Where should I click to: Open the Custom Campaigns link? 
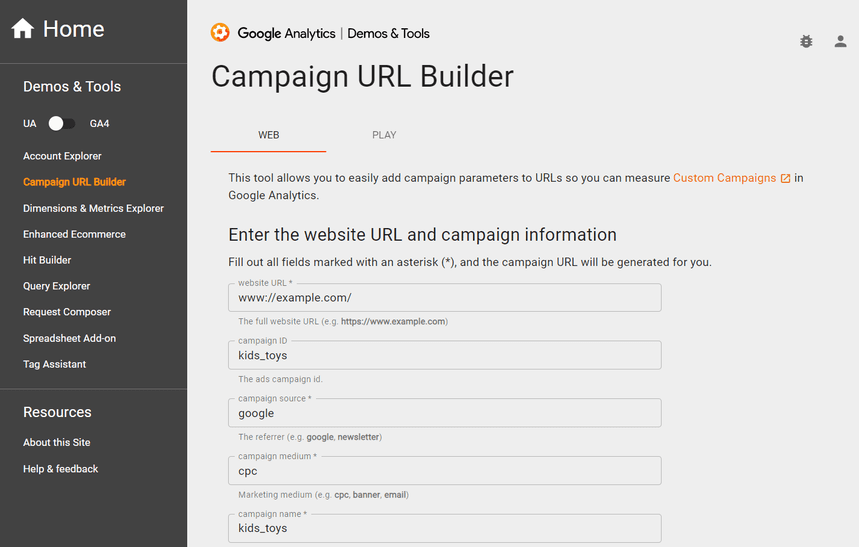(x=724, y=178)
